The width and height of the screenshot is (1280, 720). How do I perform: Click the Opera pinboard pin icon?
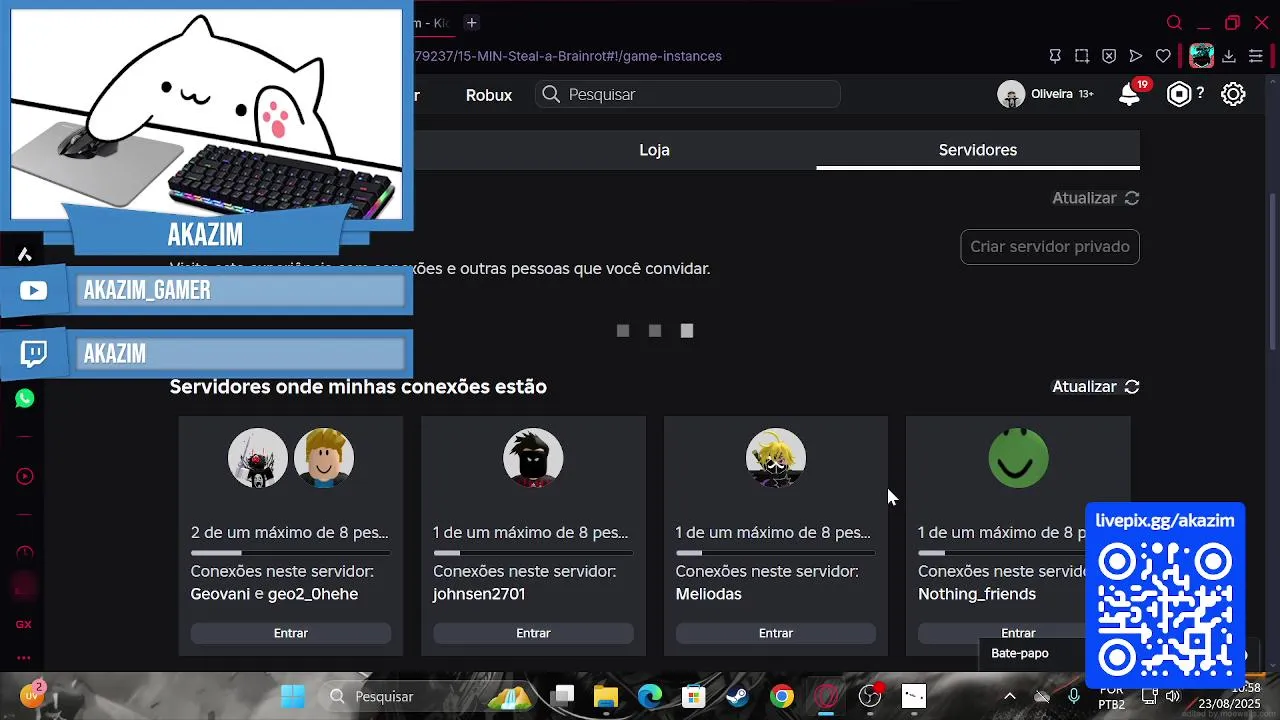(x=1055, y=56)
